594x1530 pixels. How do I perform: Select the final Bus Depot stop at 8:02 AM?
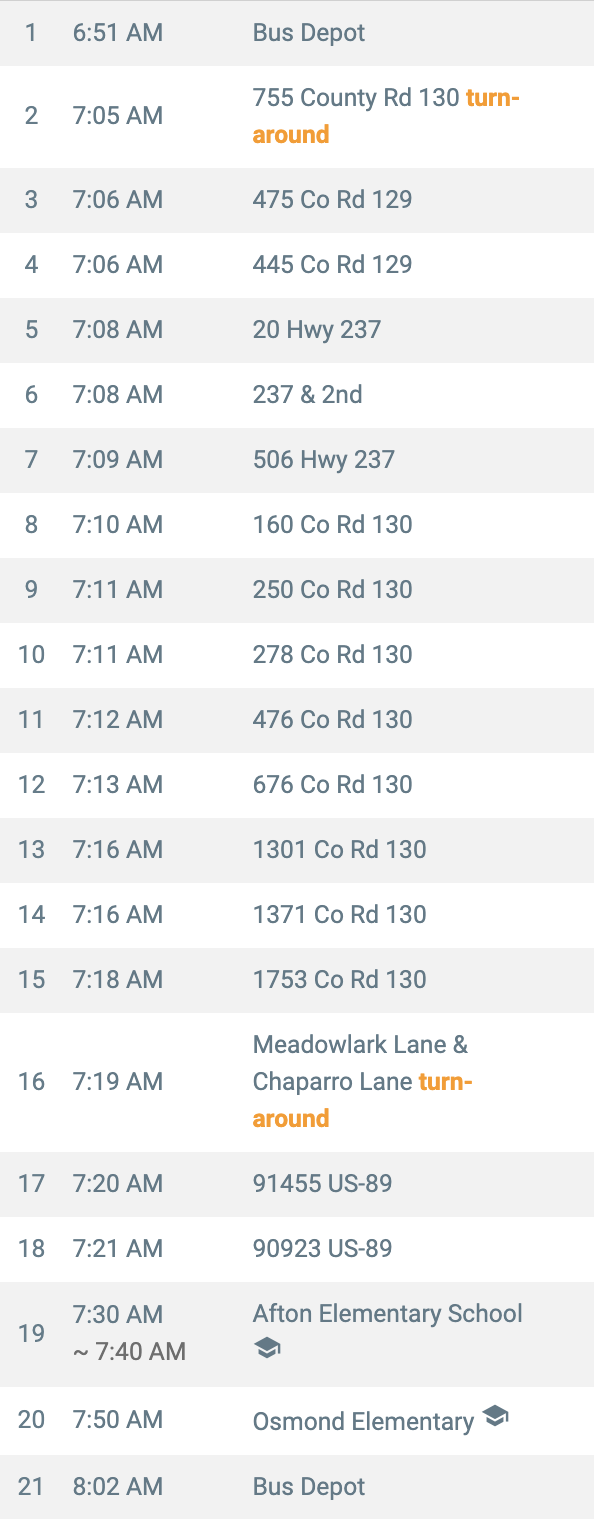297,1486
